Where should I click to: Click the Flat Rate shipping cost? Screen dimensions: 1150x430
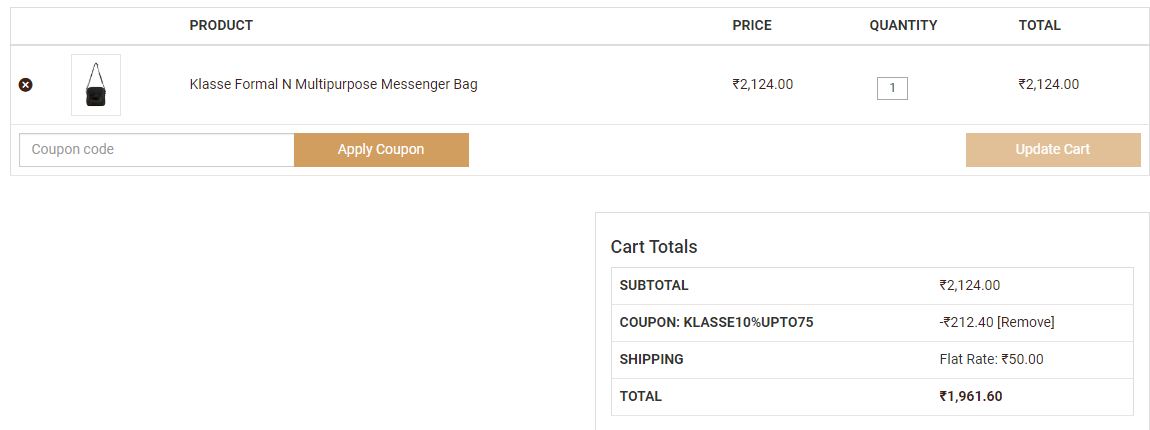click(991, 359)
